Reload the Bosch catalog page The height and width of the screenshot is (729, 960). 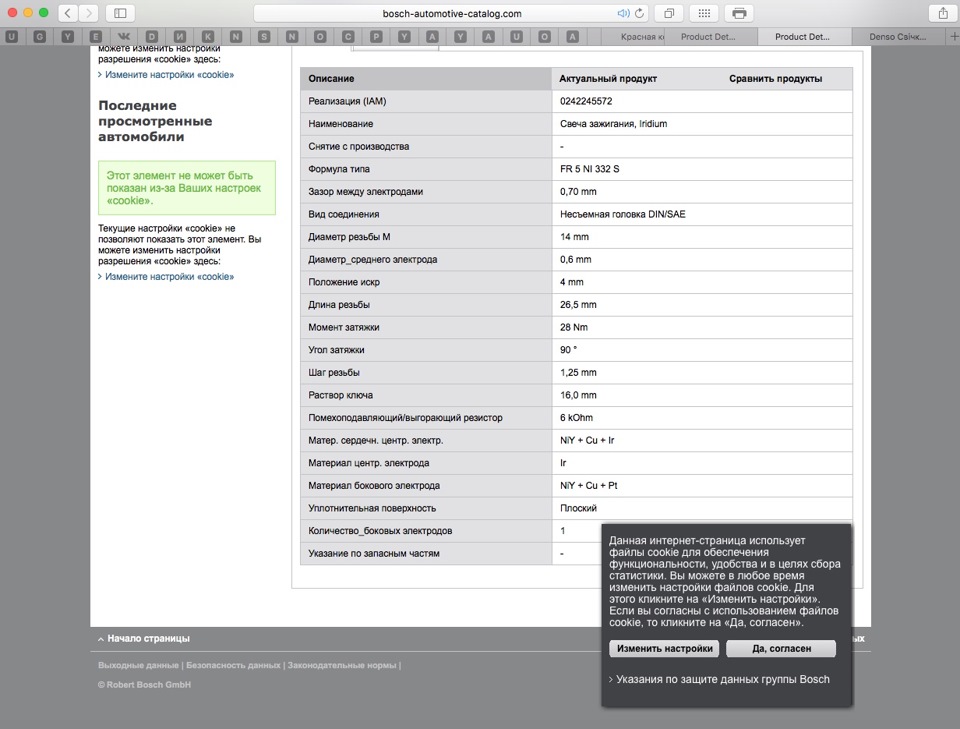pyautogui.click(x=639, y=13)
